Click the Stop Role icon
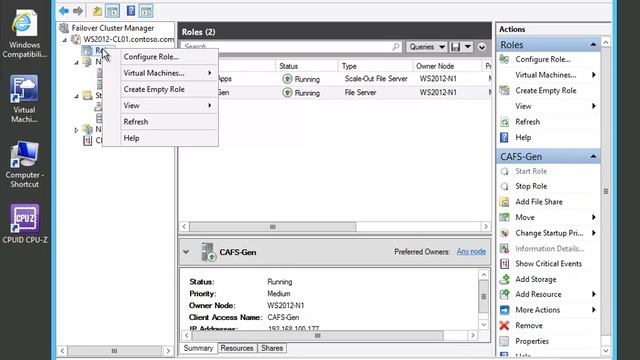The width and height of the screenshot is (640, 360). pyautogui.click(x=504, y=186)
